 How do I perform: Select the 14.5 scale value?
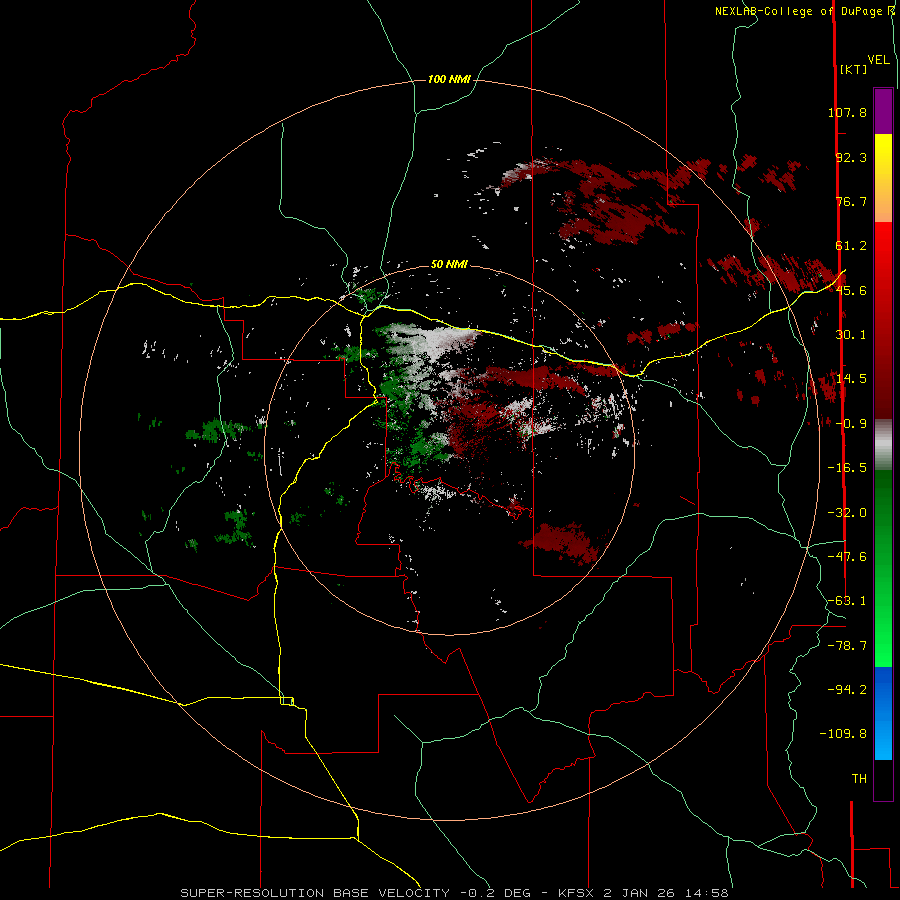pos(851,379)
